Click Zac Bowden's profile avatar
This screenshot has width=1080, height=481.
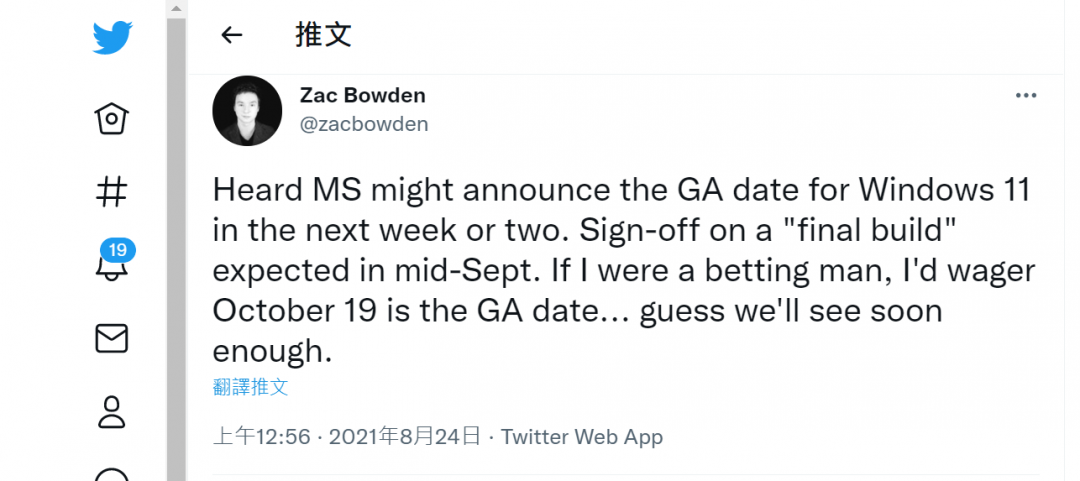click(247, 110)
